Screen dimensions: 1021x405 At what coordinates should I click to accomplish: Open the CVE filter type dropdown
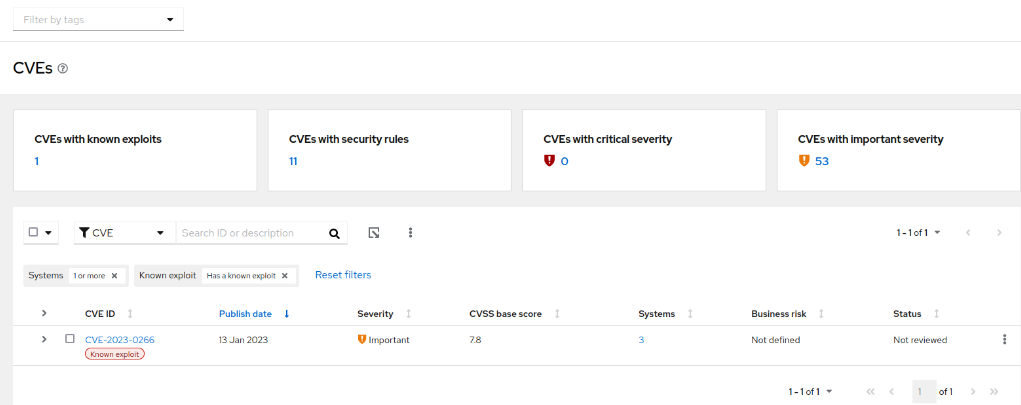click(124, 233)
